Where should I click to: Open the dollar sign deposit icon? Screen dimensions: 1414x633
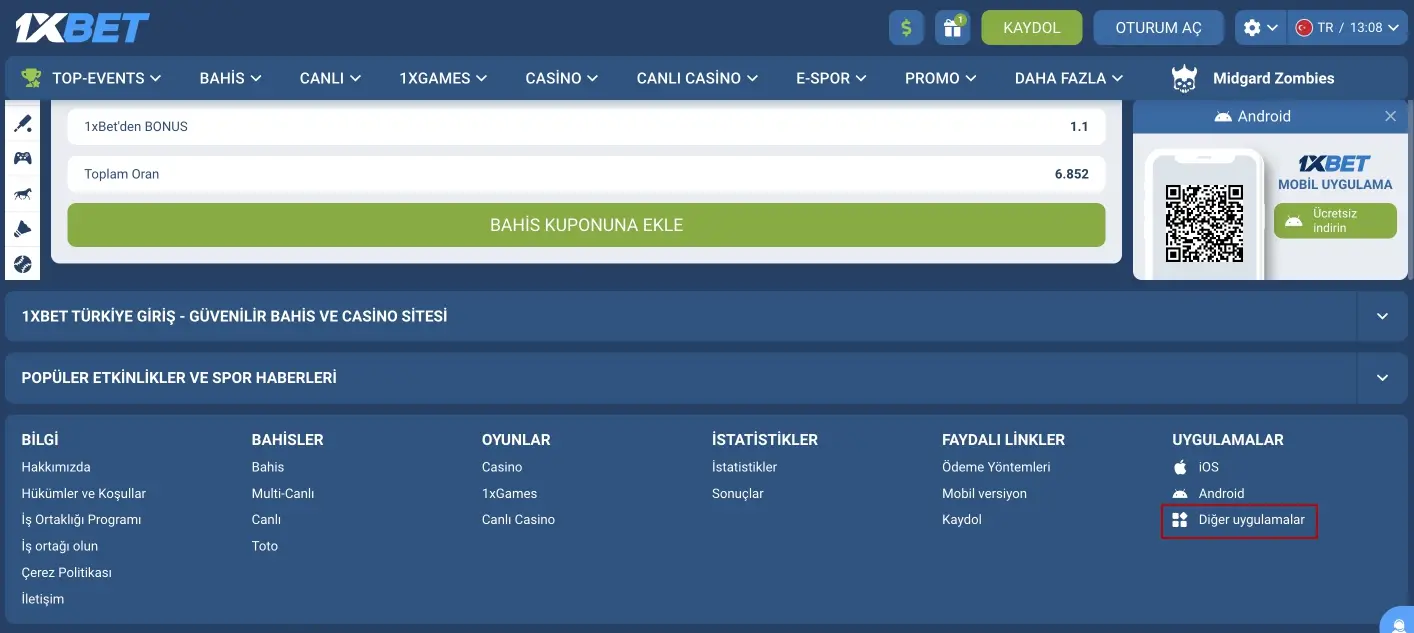point(906,28)
